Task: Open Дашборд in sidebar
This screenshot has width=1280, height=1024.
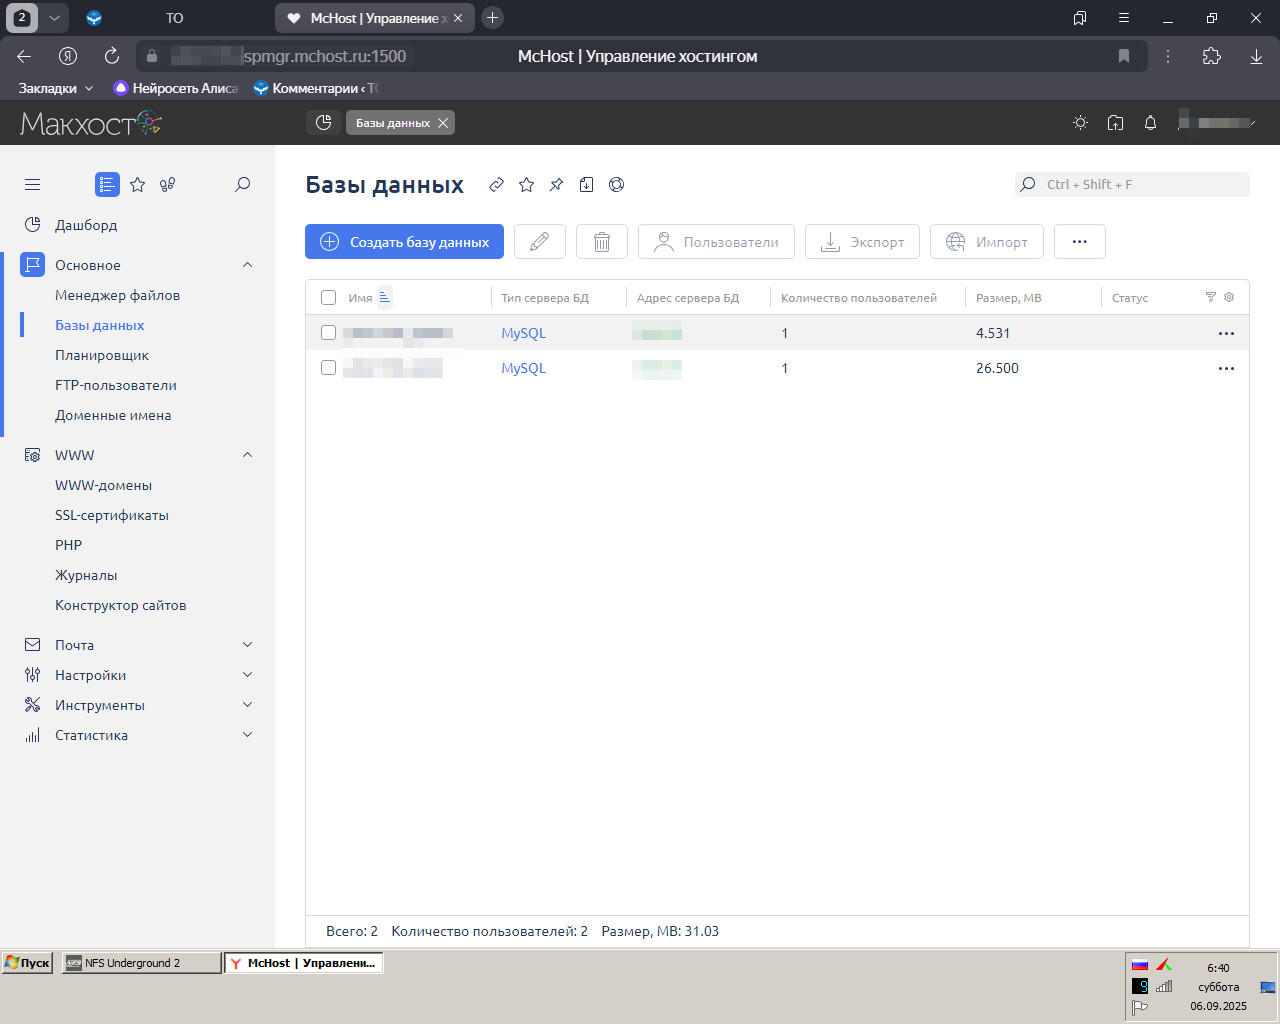Action: (x=86, y=225)
